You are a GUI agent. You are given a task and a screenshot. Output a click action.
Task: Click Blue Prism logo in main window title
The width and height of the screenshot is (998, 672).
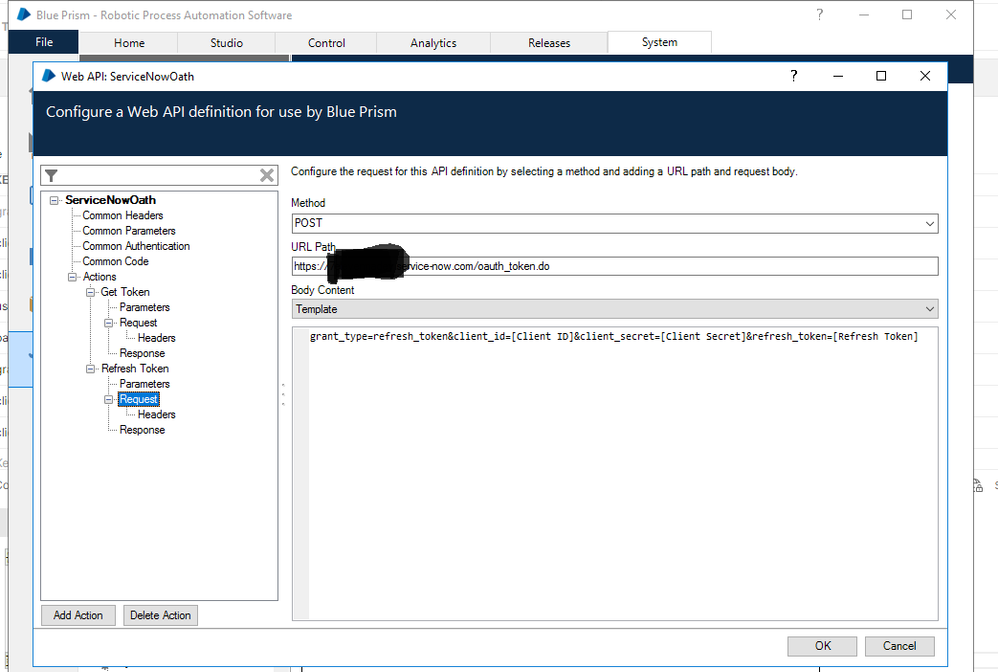[24, 14]
